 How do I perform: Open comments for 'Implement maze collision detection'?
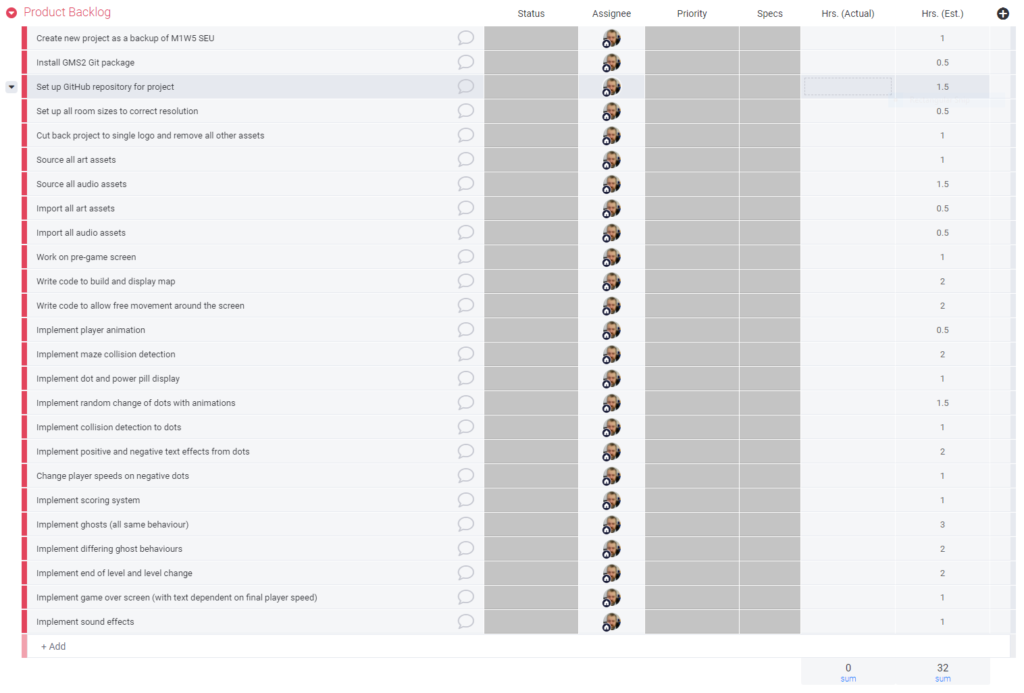(x=465, y=354)
